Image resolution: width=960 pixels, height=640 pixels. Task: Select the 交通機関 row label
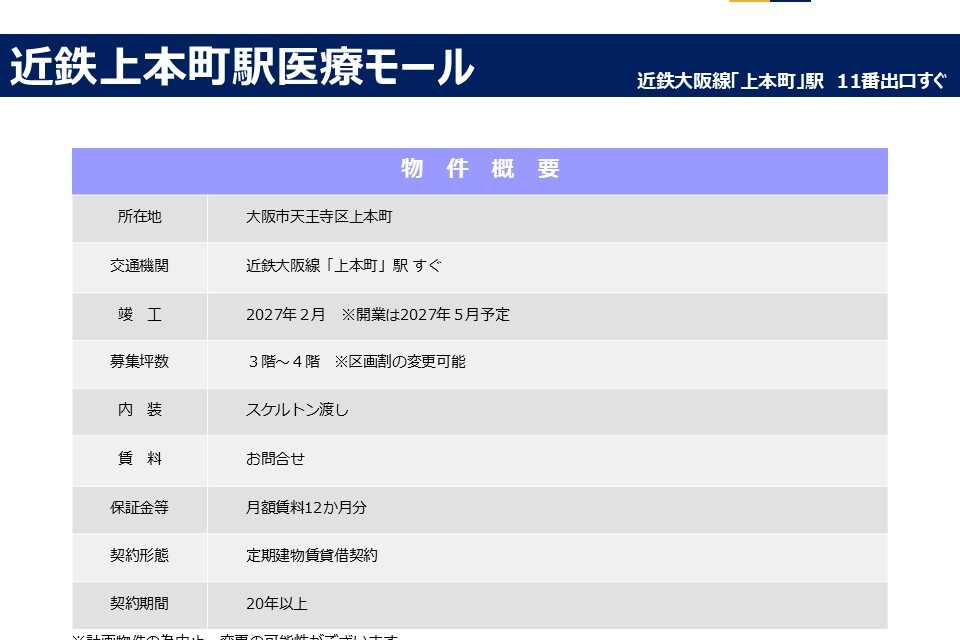[x=140, y=266]
